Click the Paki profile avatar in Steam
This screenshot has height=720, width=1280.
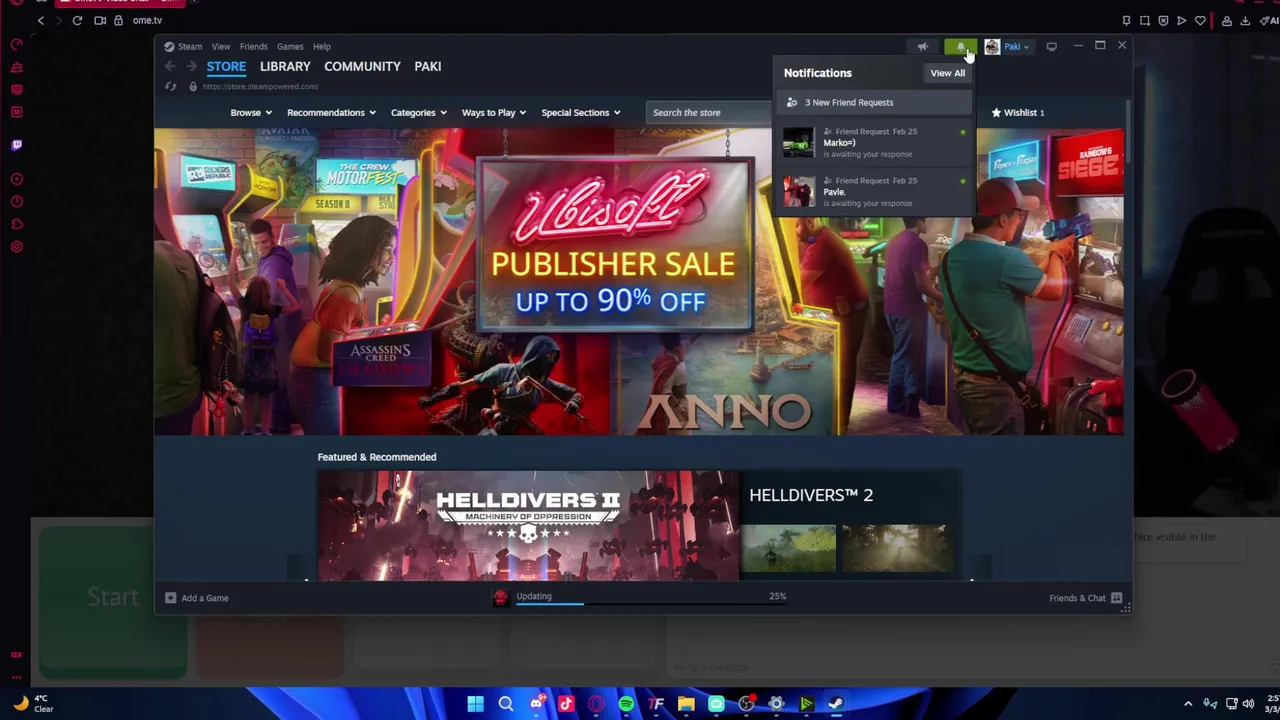click(x=992, y=46)
